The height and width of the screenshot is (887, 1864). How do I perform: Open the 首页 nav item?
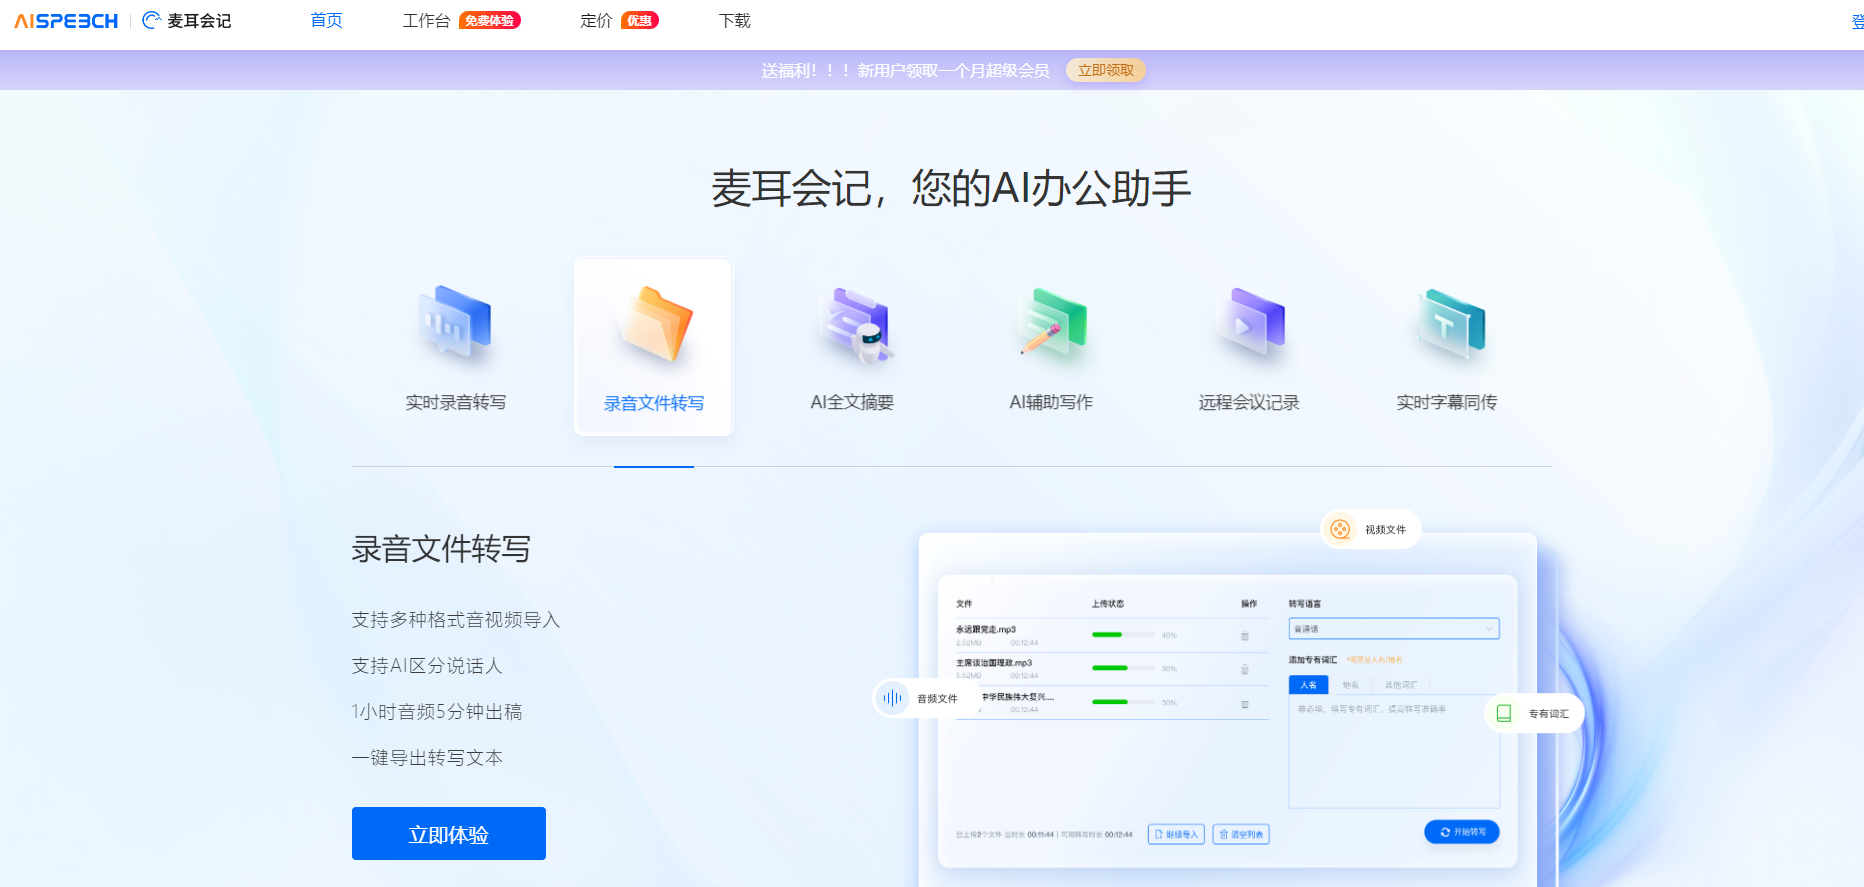[x=327, y=21]
